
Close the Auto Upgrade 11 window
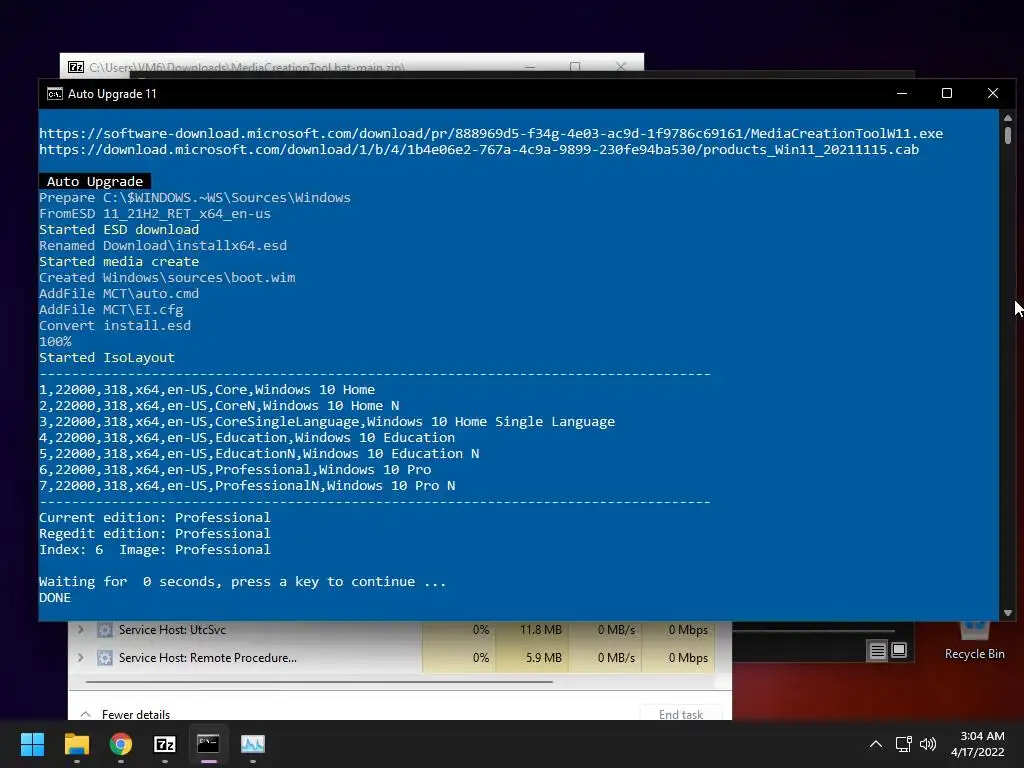[x=993, y=93]
